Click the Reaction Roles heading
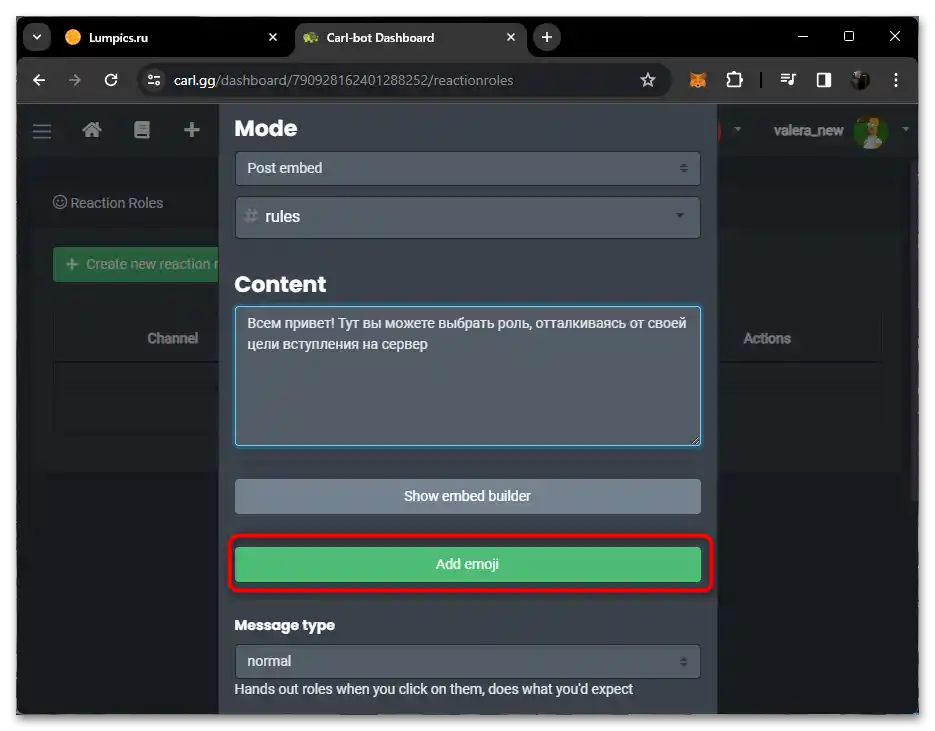This screenshot has height=731, width=935. coord(108,203)
